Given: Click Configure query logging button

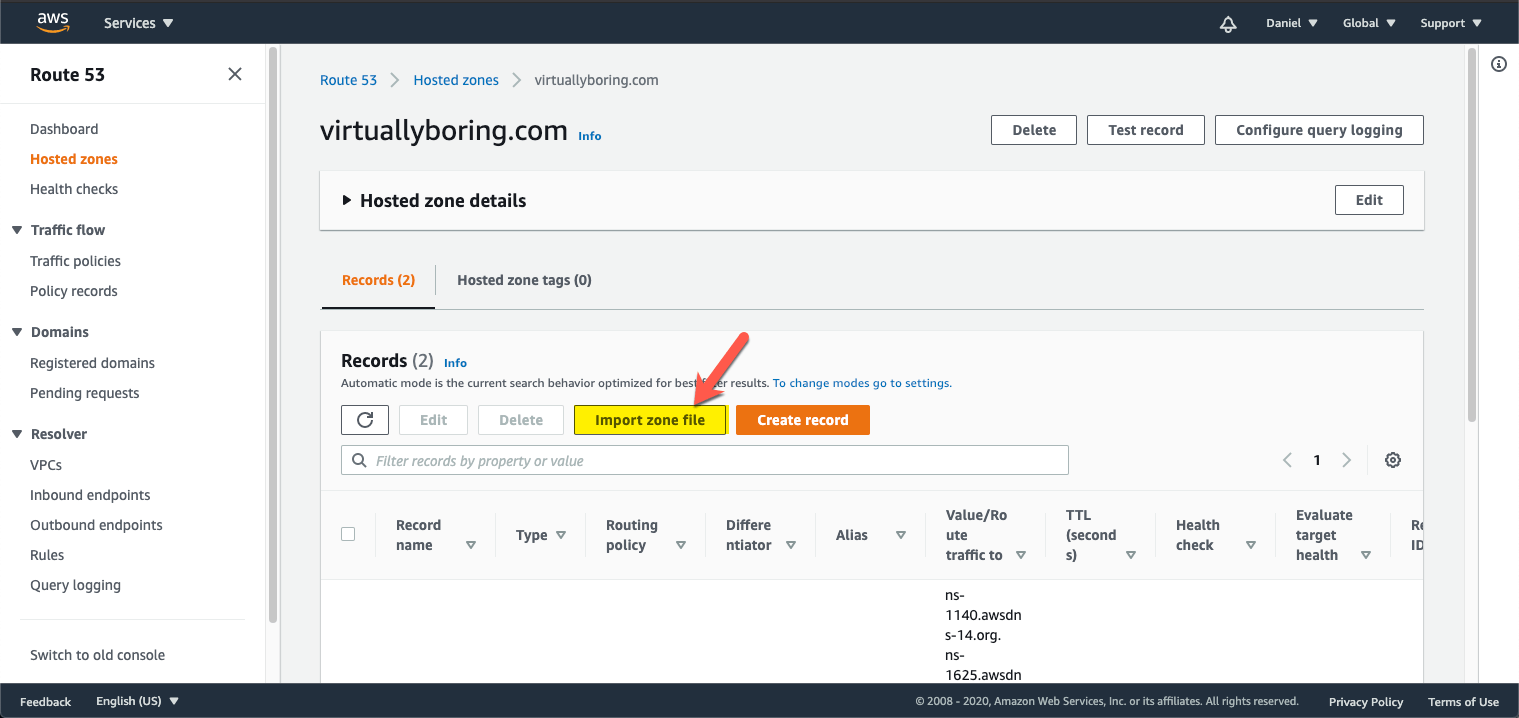Looking at the screenshot, I should click(1319, 130).
